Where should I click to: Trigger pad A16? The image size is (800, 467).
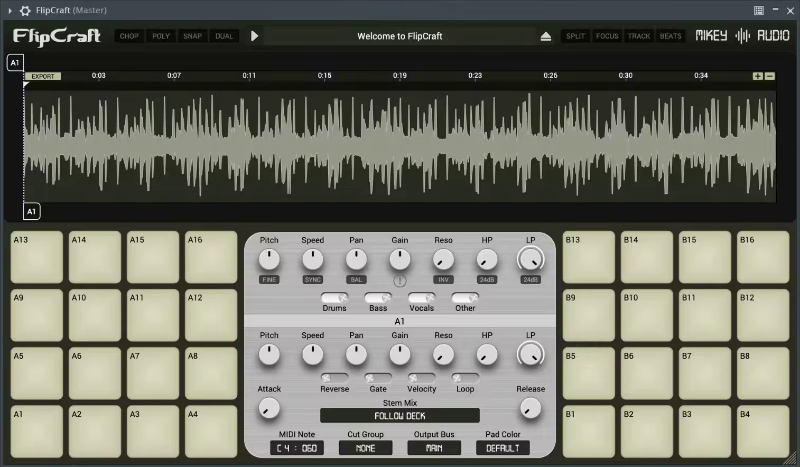211,257
